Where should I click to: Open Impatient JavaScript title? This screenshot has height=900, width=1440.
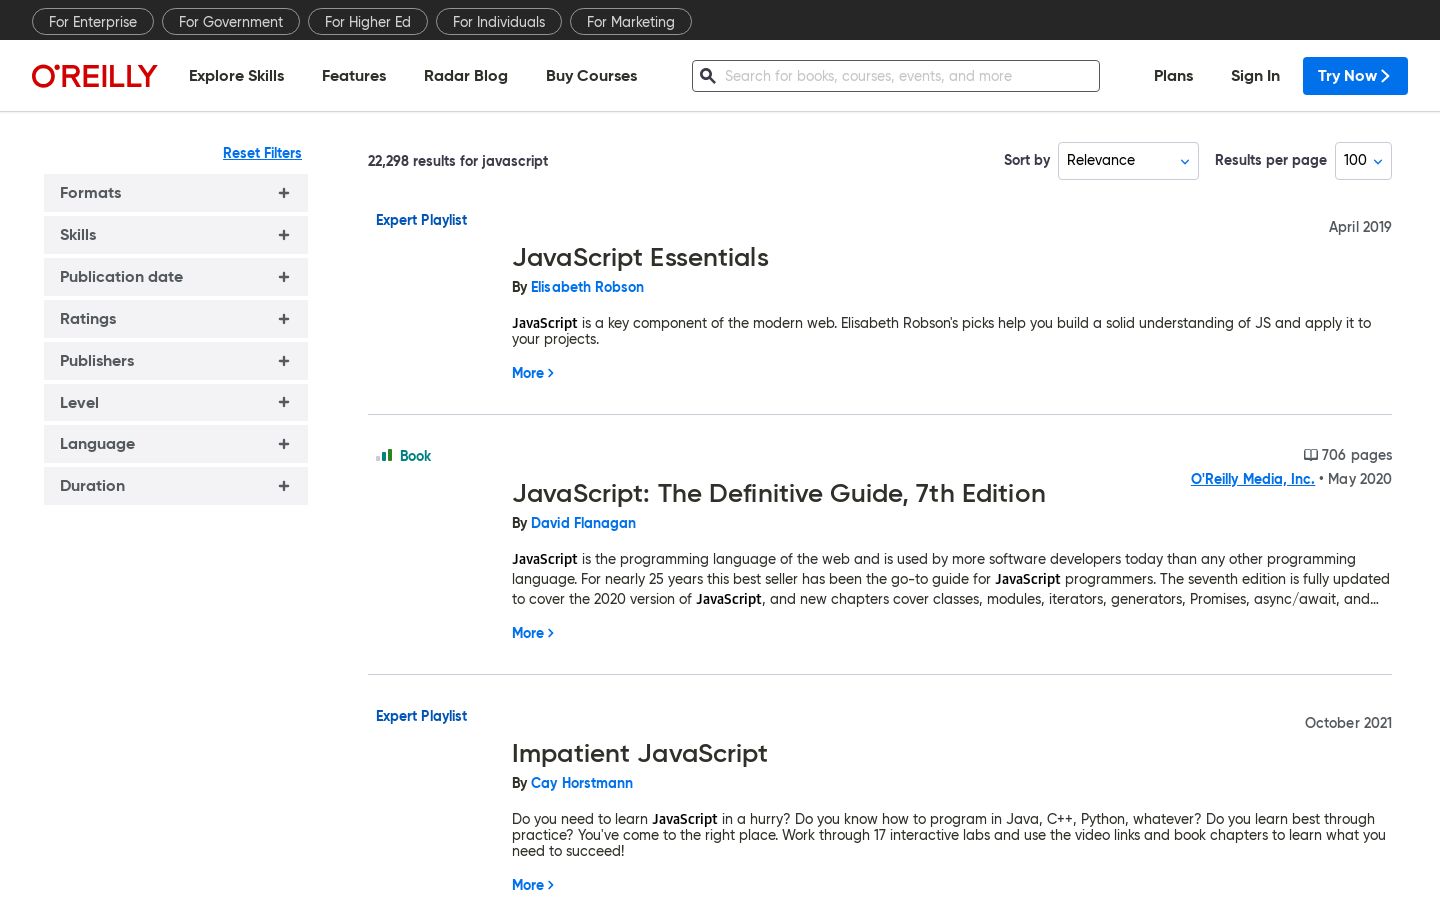click(x=640, y=753)
